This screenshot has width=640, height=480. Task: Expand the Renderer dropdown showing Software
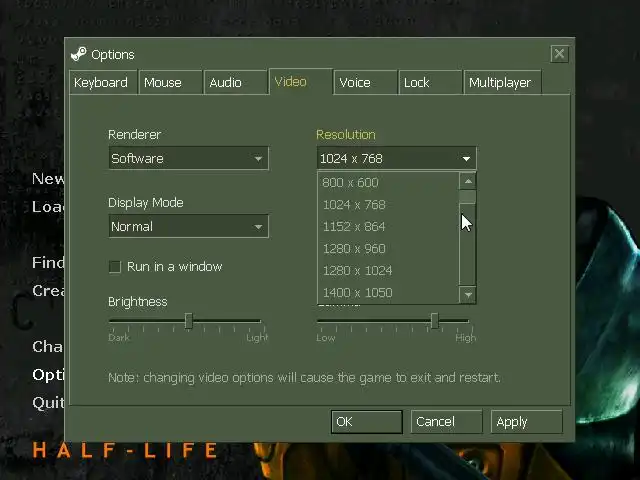tap(189, 158)
